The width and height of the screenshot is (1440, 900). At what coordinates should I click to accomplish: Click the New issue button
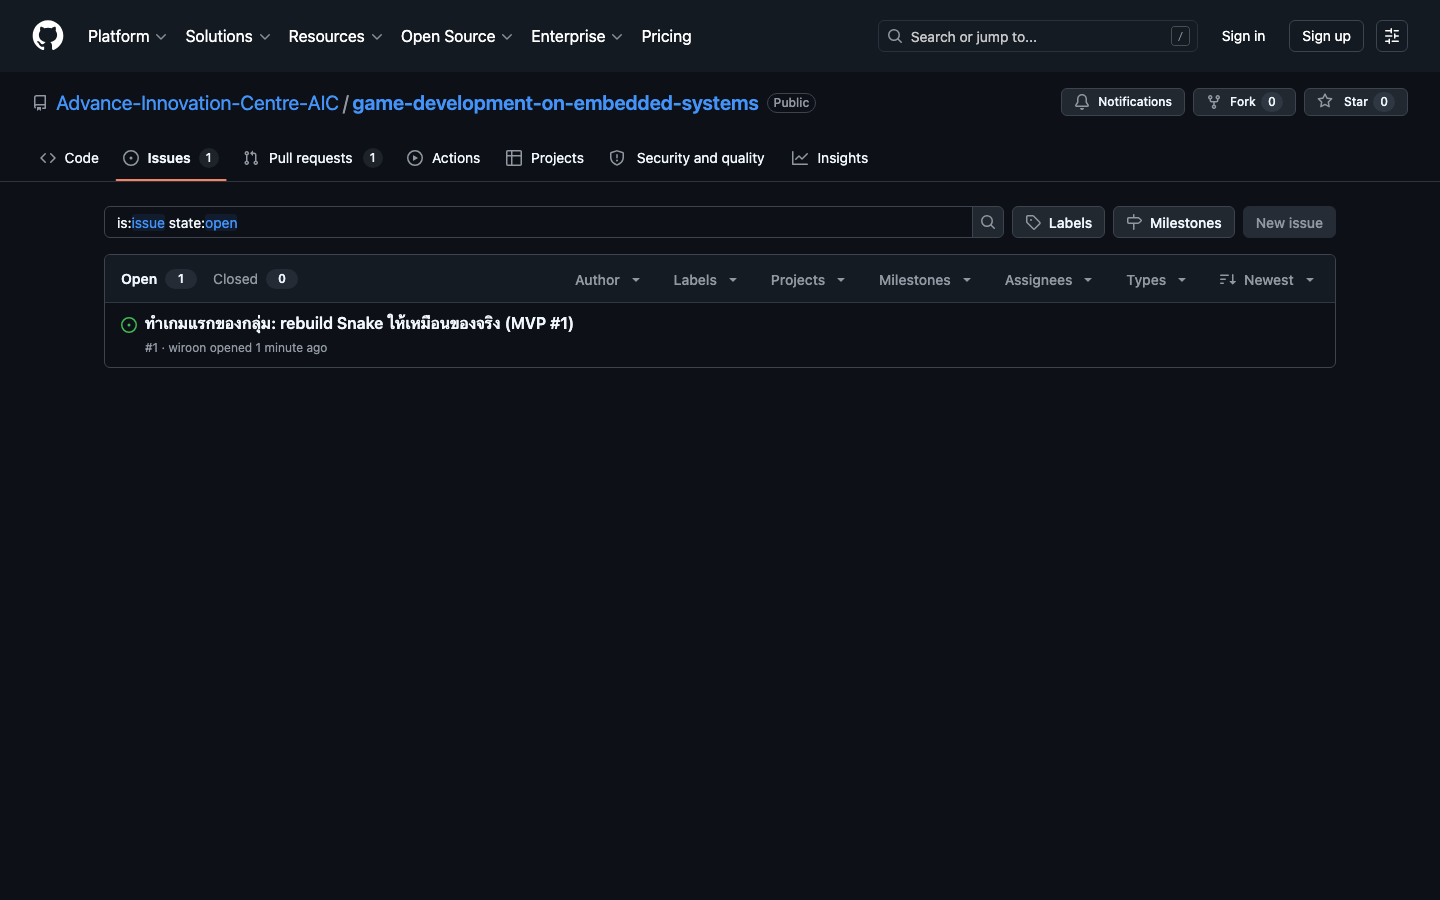[1289, 222]
